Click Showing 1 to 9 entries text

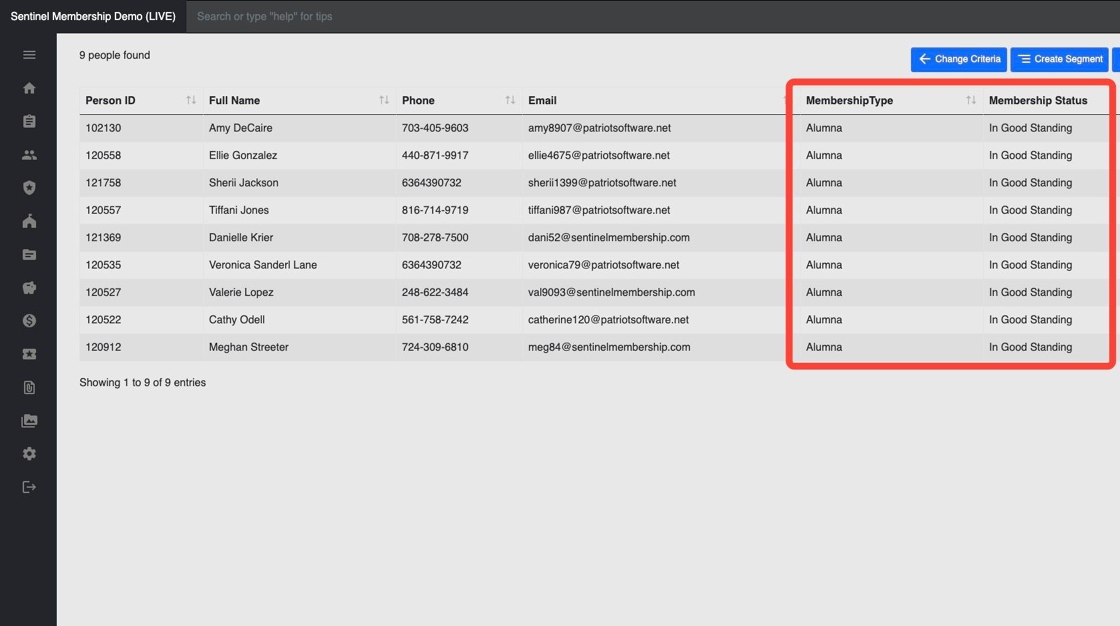pyautogui.click(x=142, y=382)
